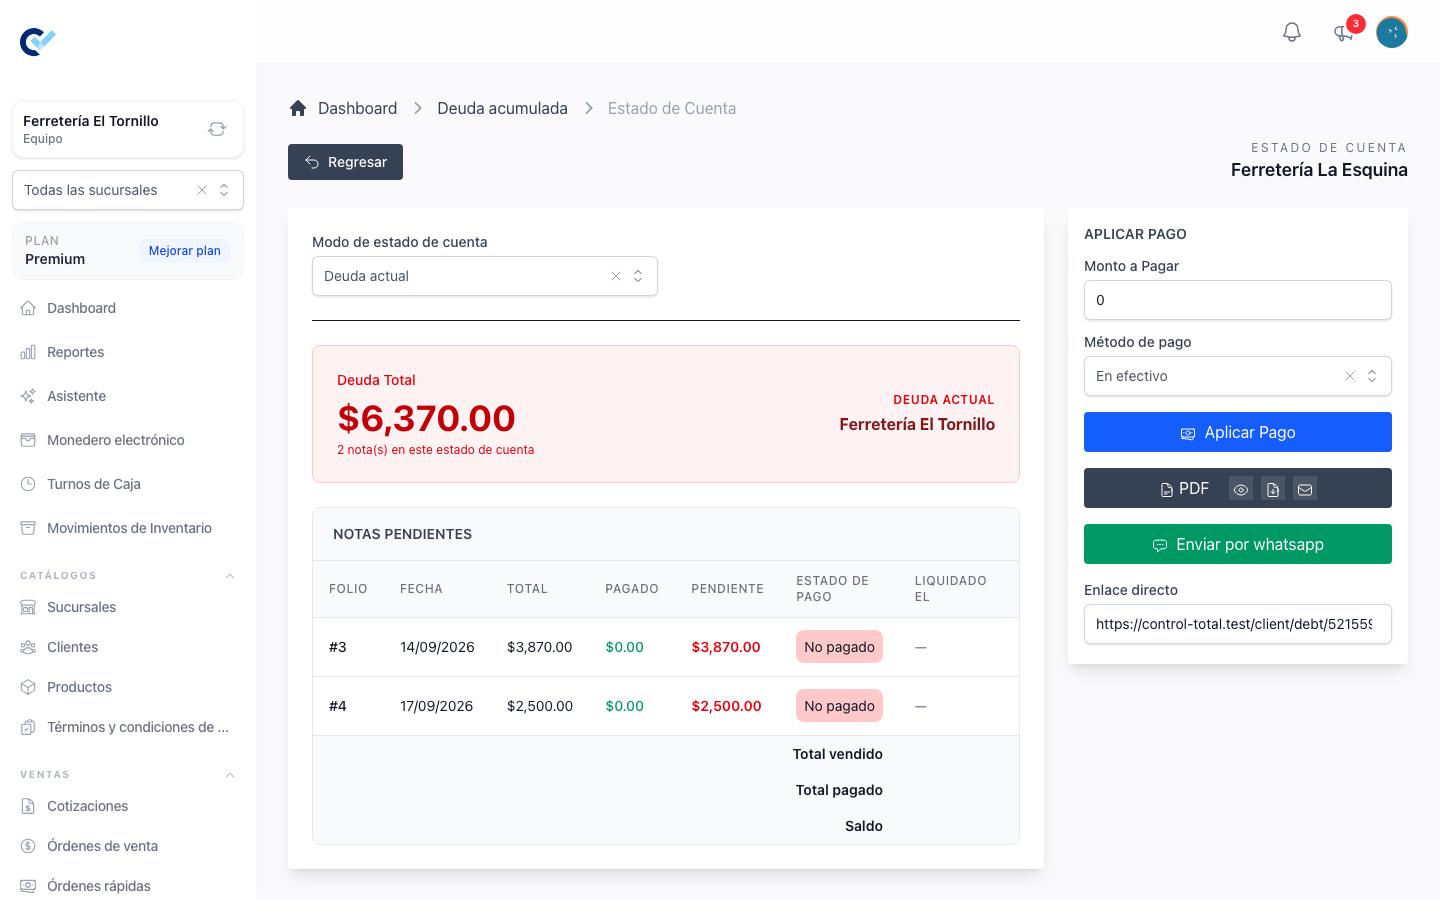Open Turnos de Caja in the sidebar
This screenshot has height=900, width=1440.
click(x=127, y=484)
